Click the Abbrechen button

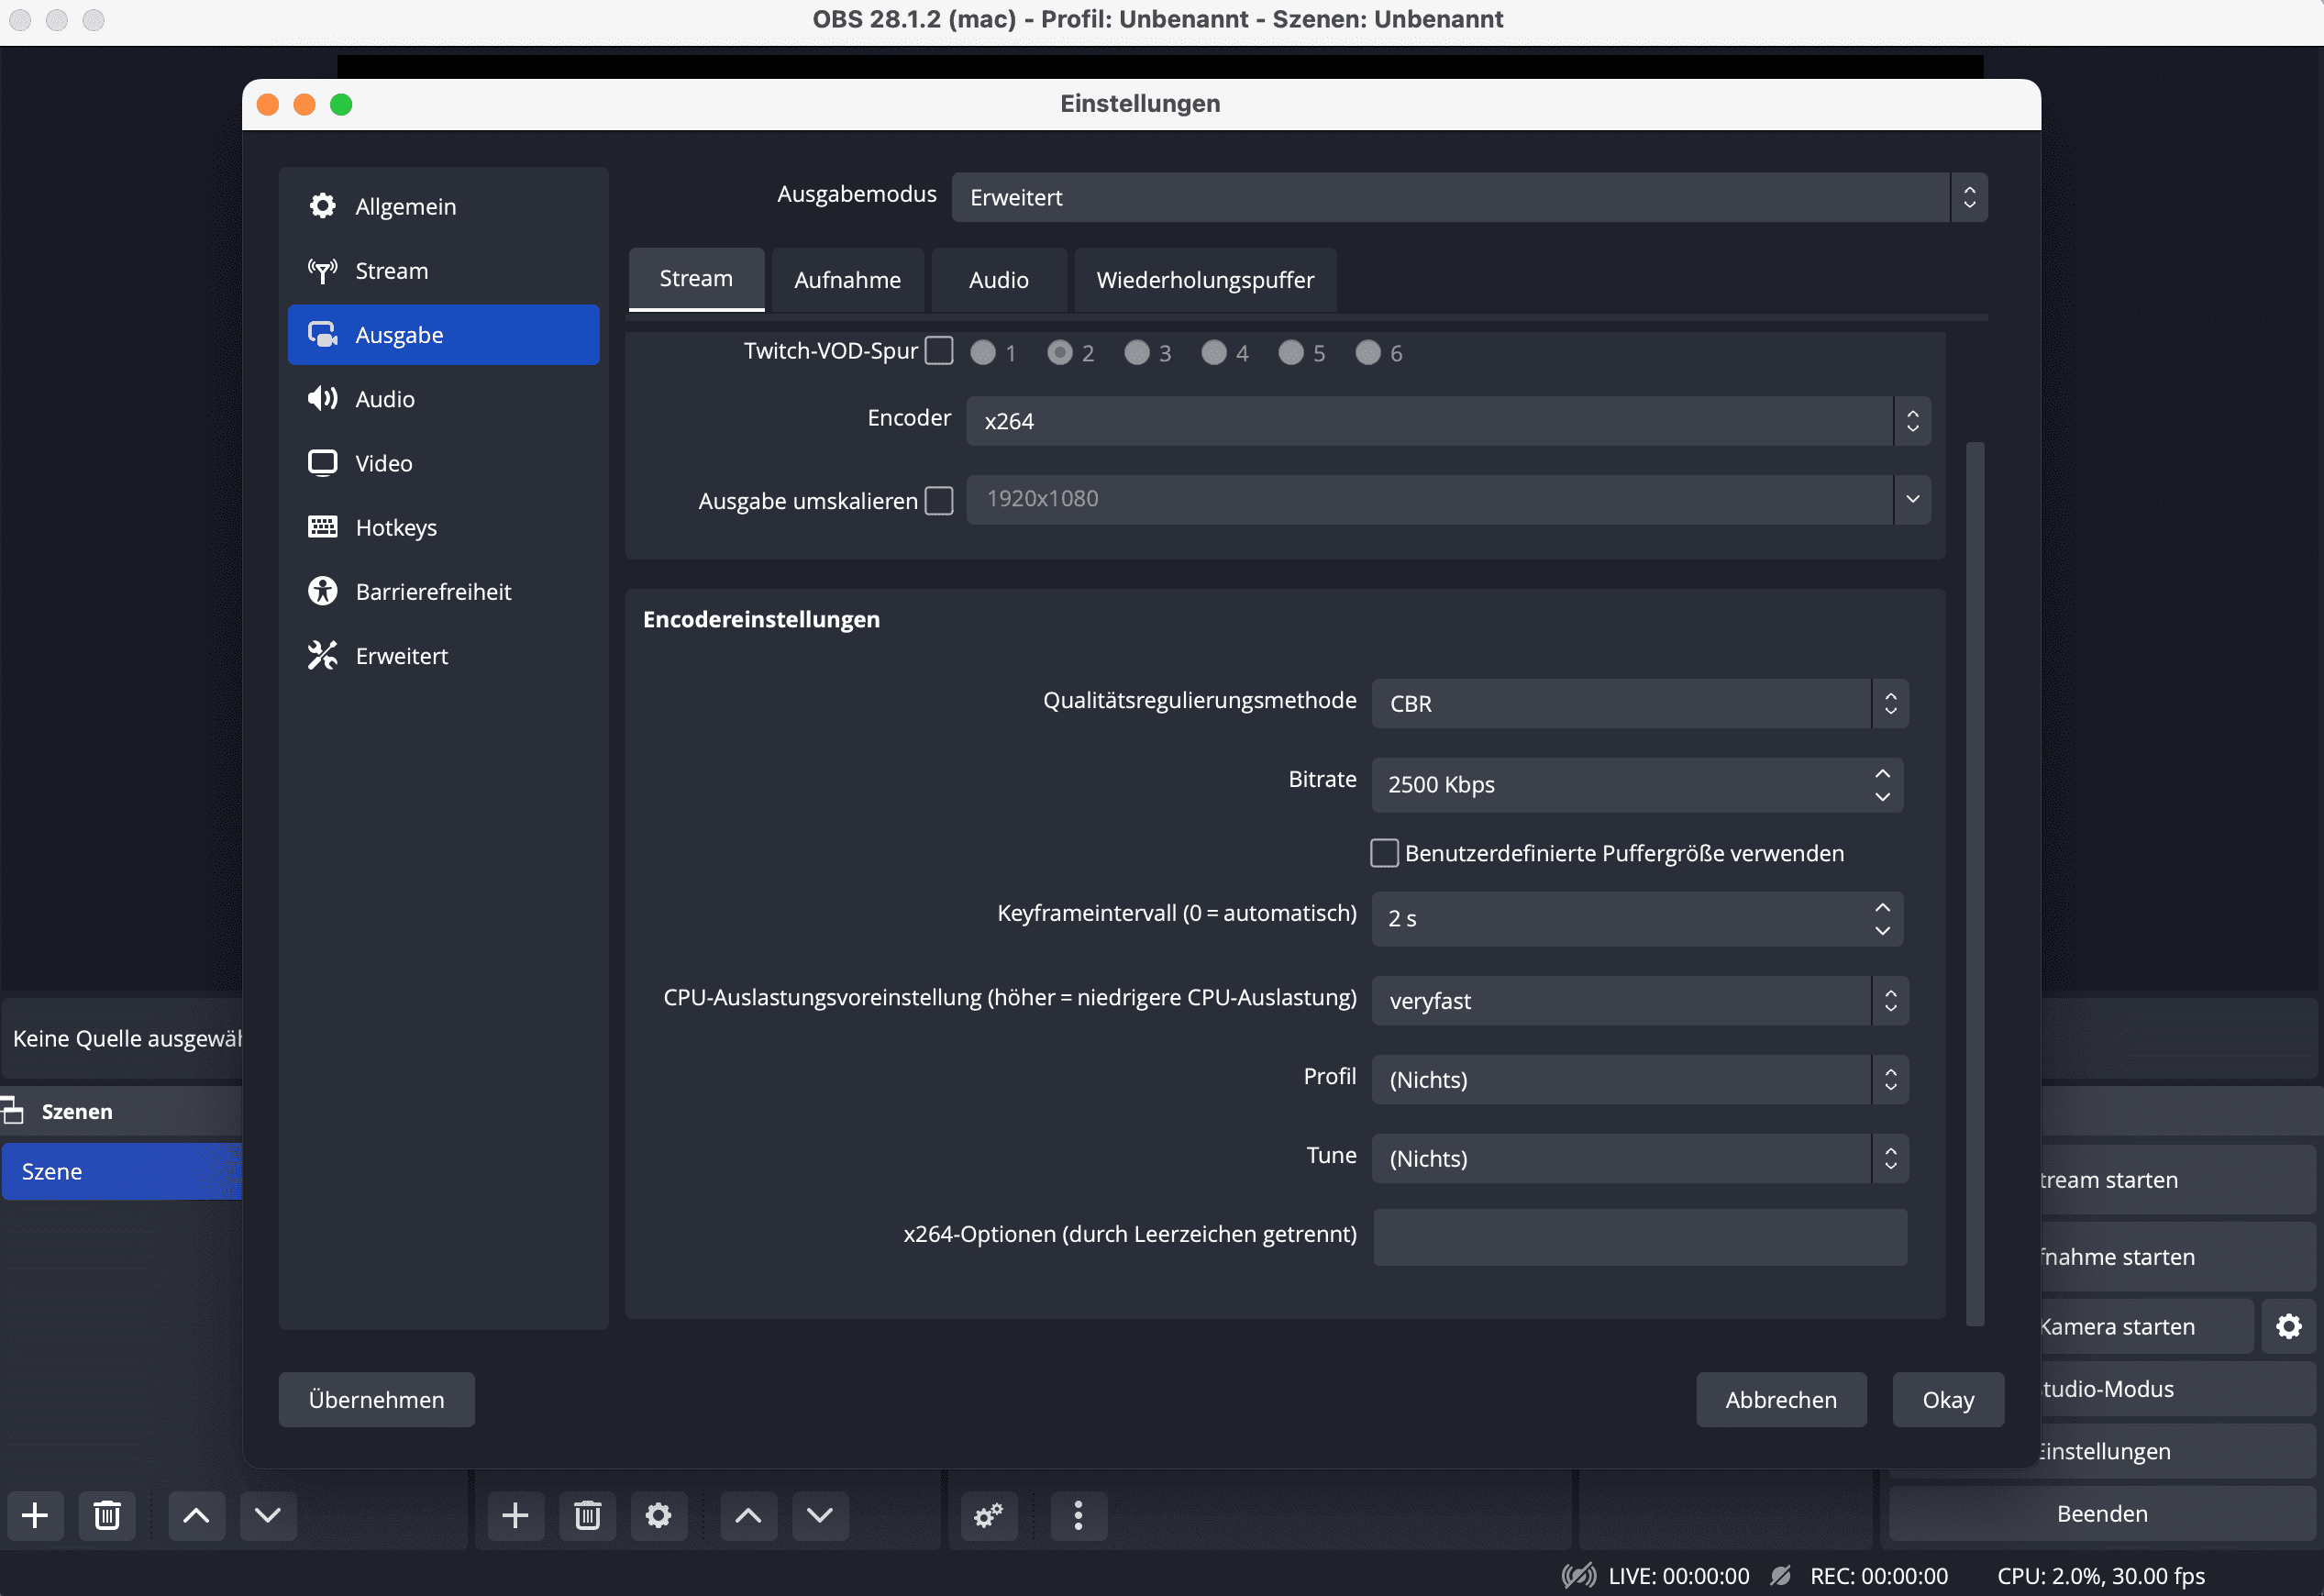click(1780, 1400)
